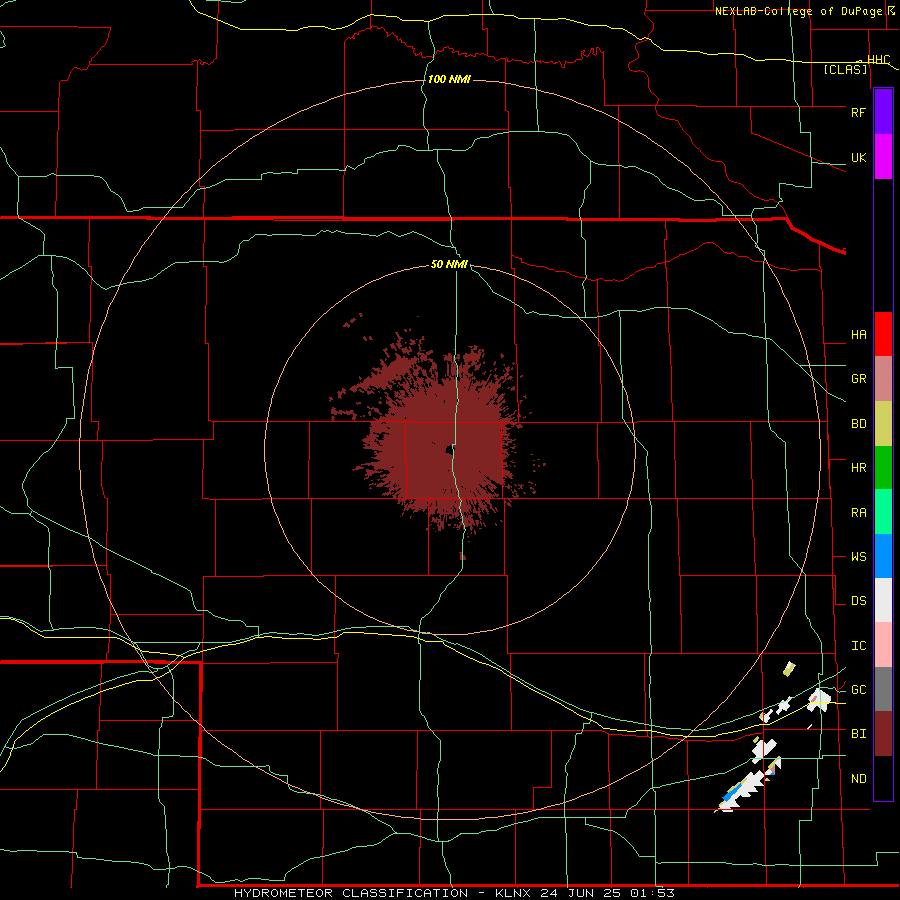Viewport: 900px width, 900px height.
Task: Click the ND black legend swatch
Action: [883, 778]
